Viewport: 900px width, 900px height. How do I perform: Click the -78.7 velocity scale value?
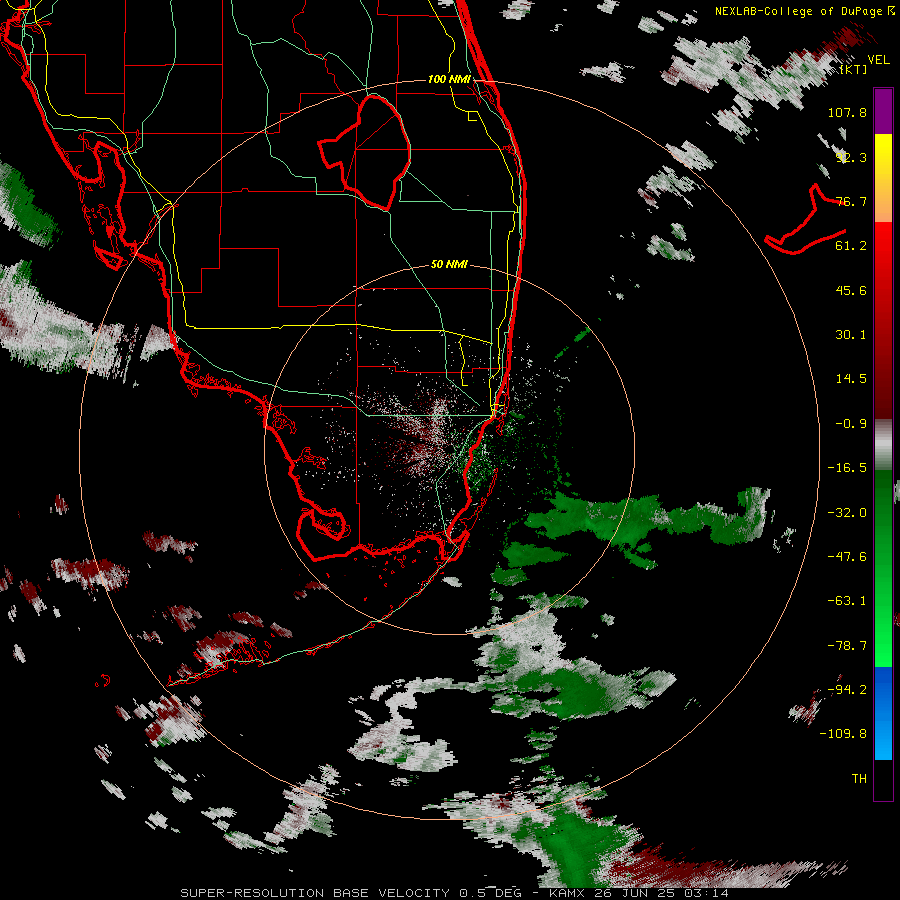click(x=847, y=646)
